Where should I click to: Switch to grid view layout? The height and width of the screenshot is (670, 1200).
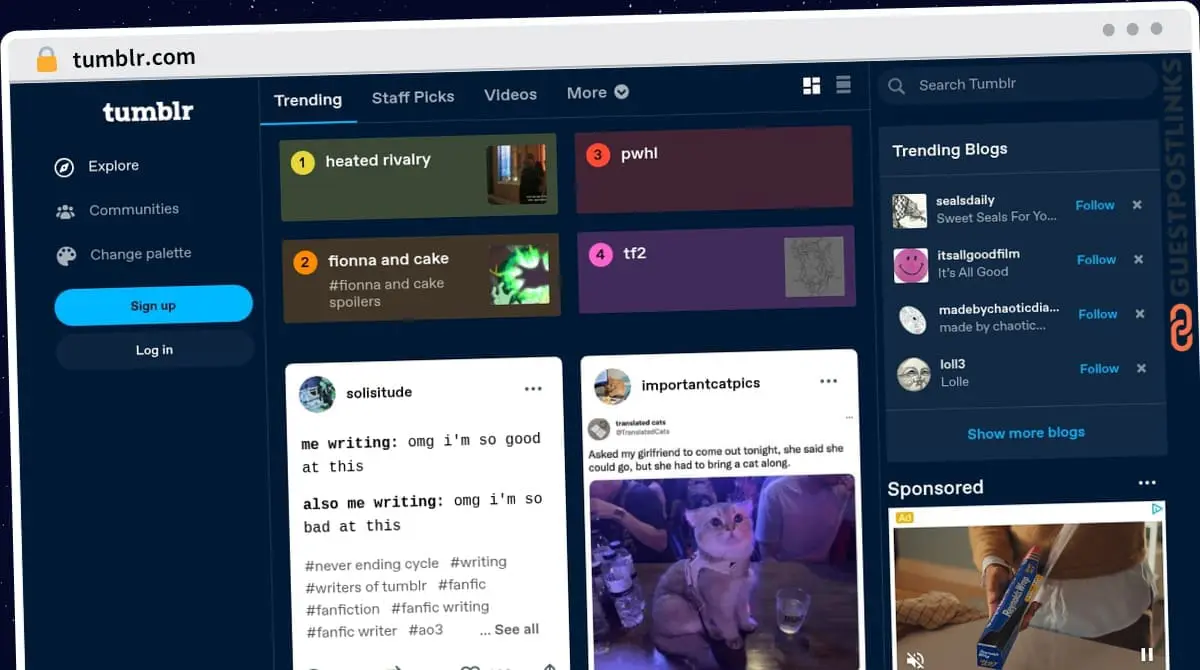point(811,86)
